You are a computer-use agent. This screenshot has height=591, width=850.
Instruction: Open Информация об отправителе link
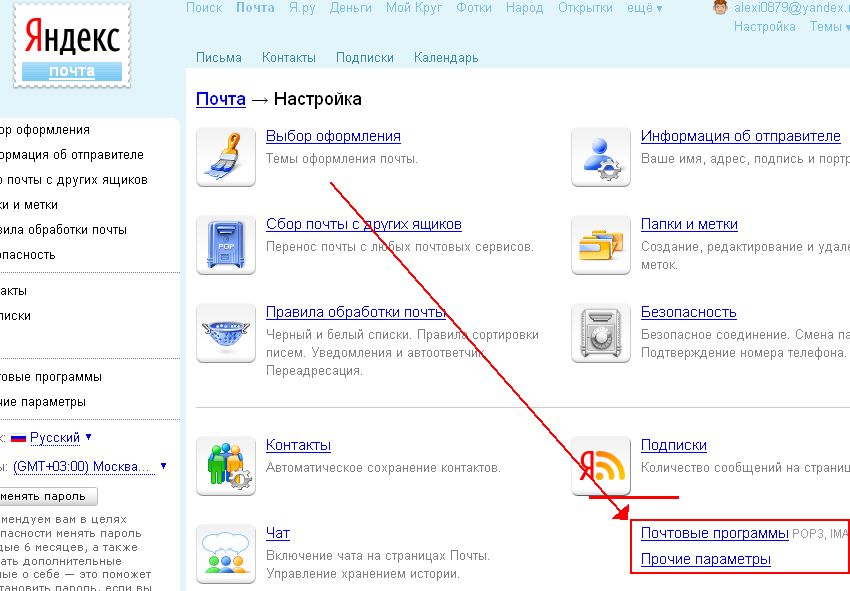740,136
